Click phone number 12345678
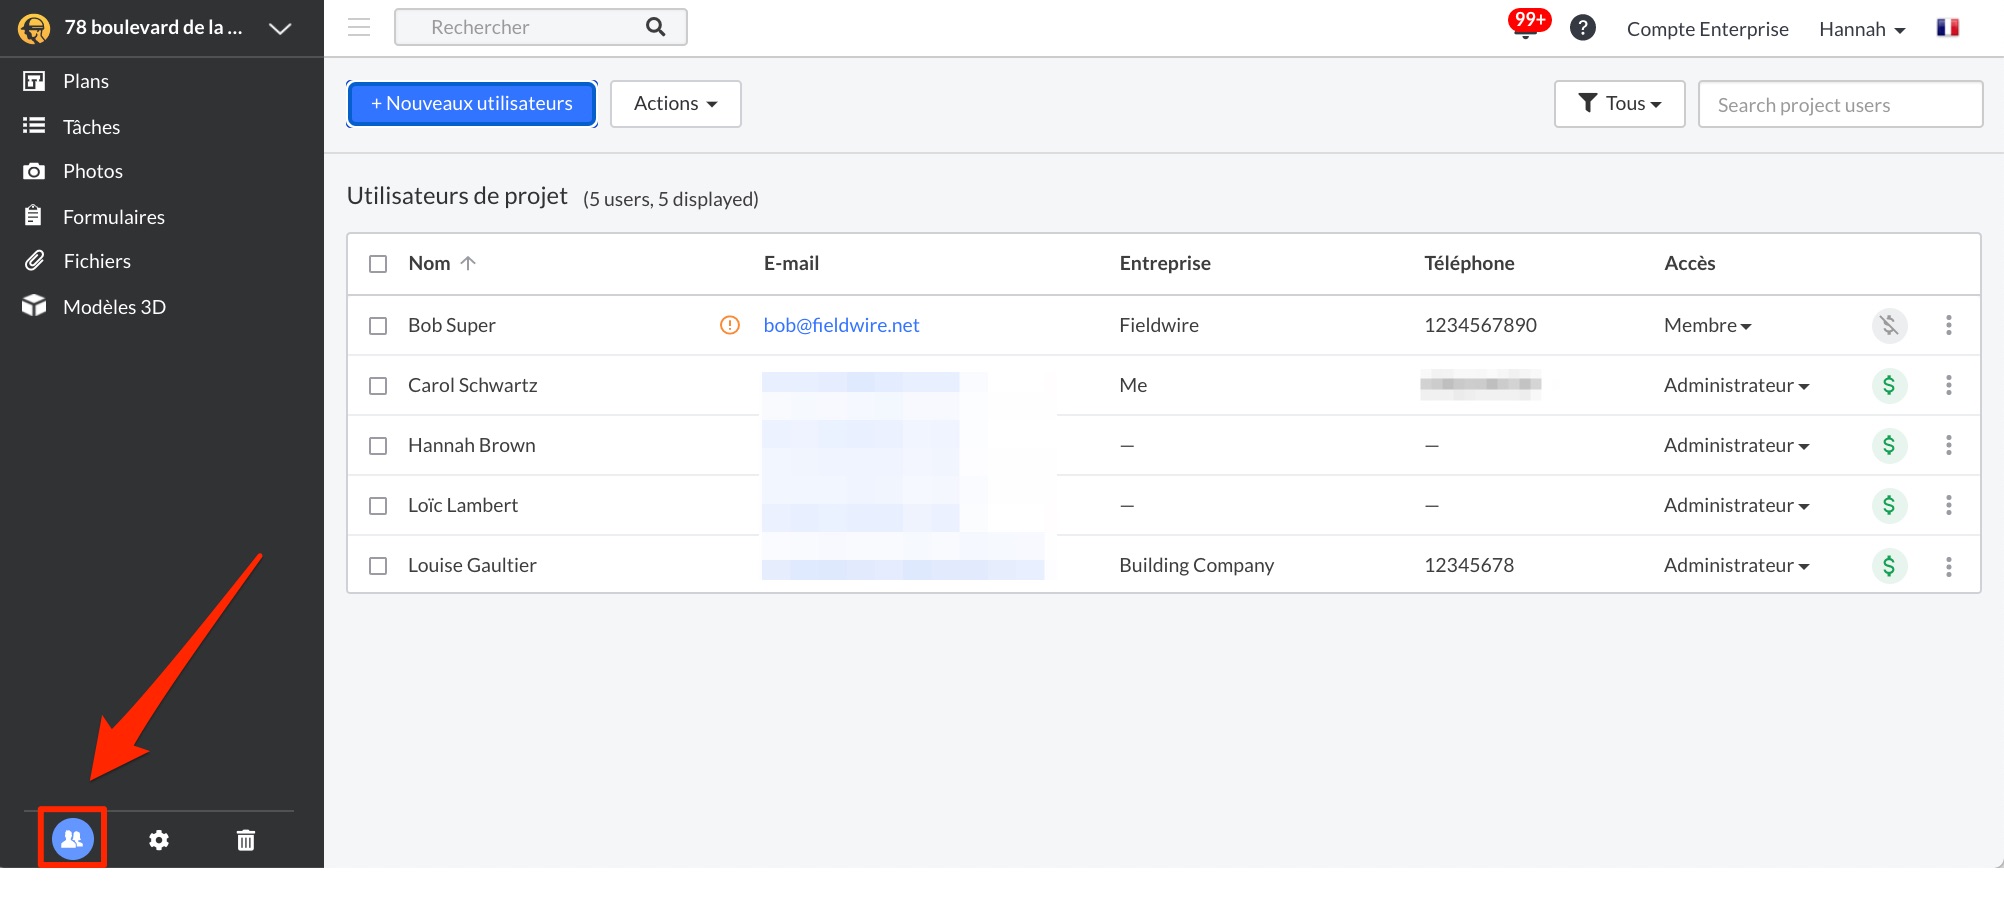Image resolution: width=2004 pixels, height=910 pixels. point(1469,565)
